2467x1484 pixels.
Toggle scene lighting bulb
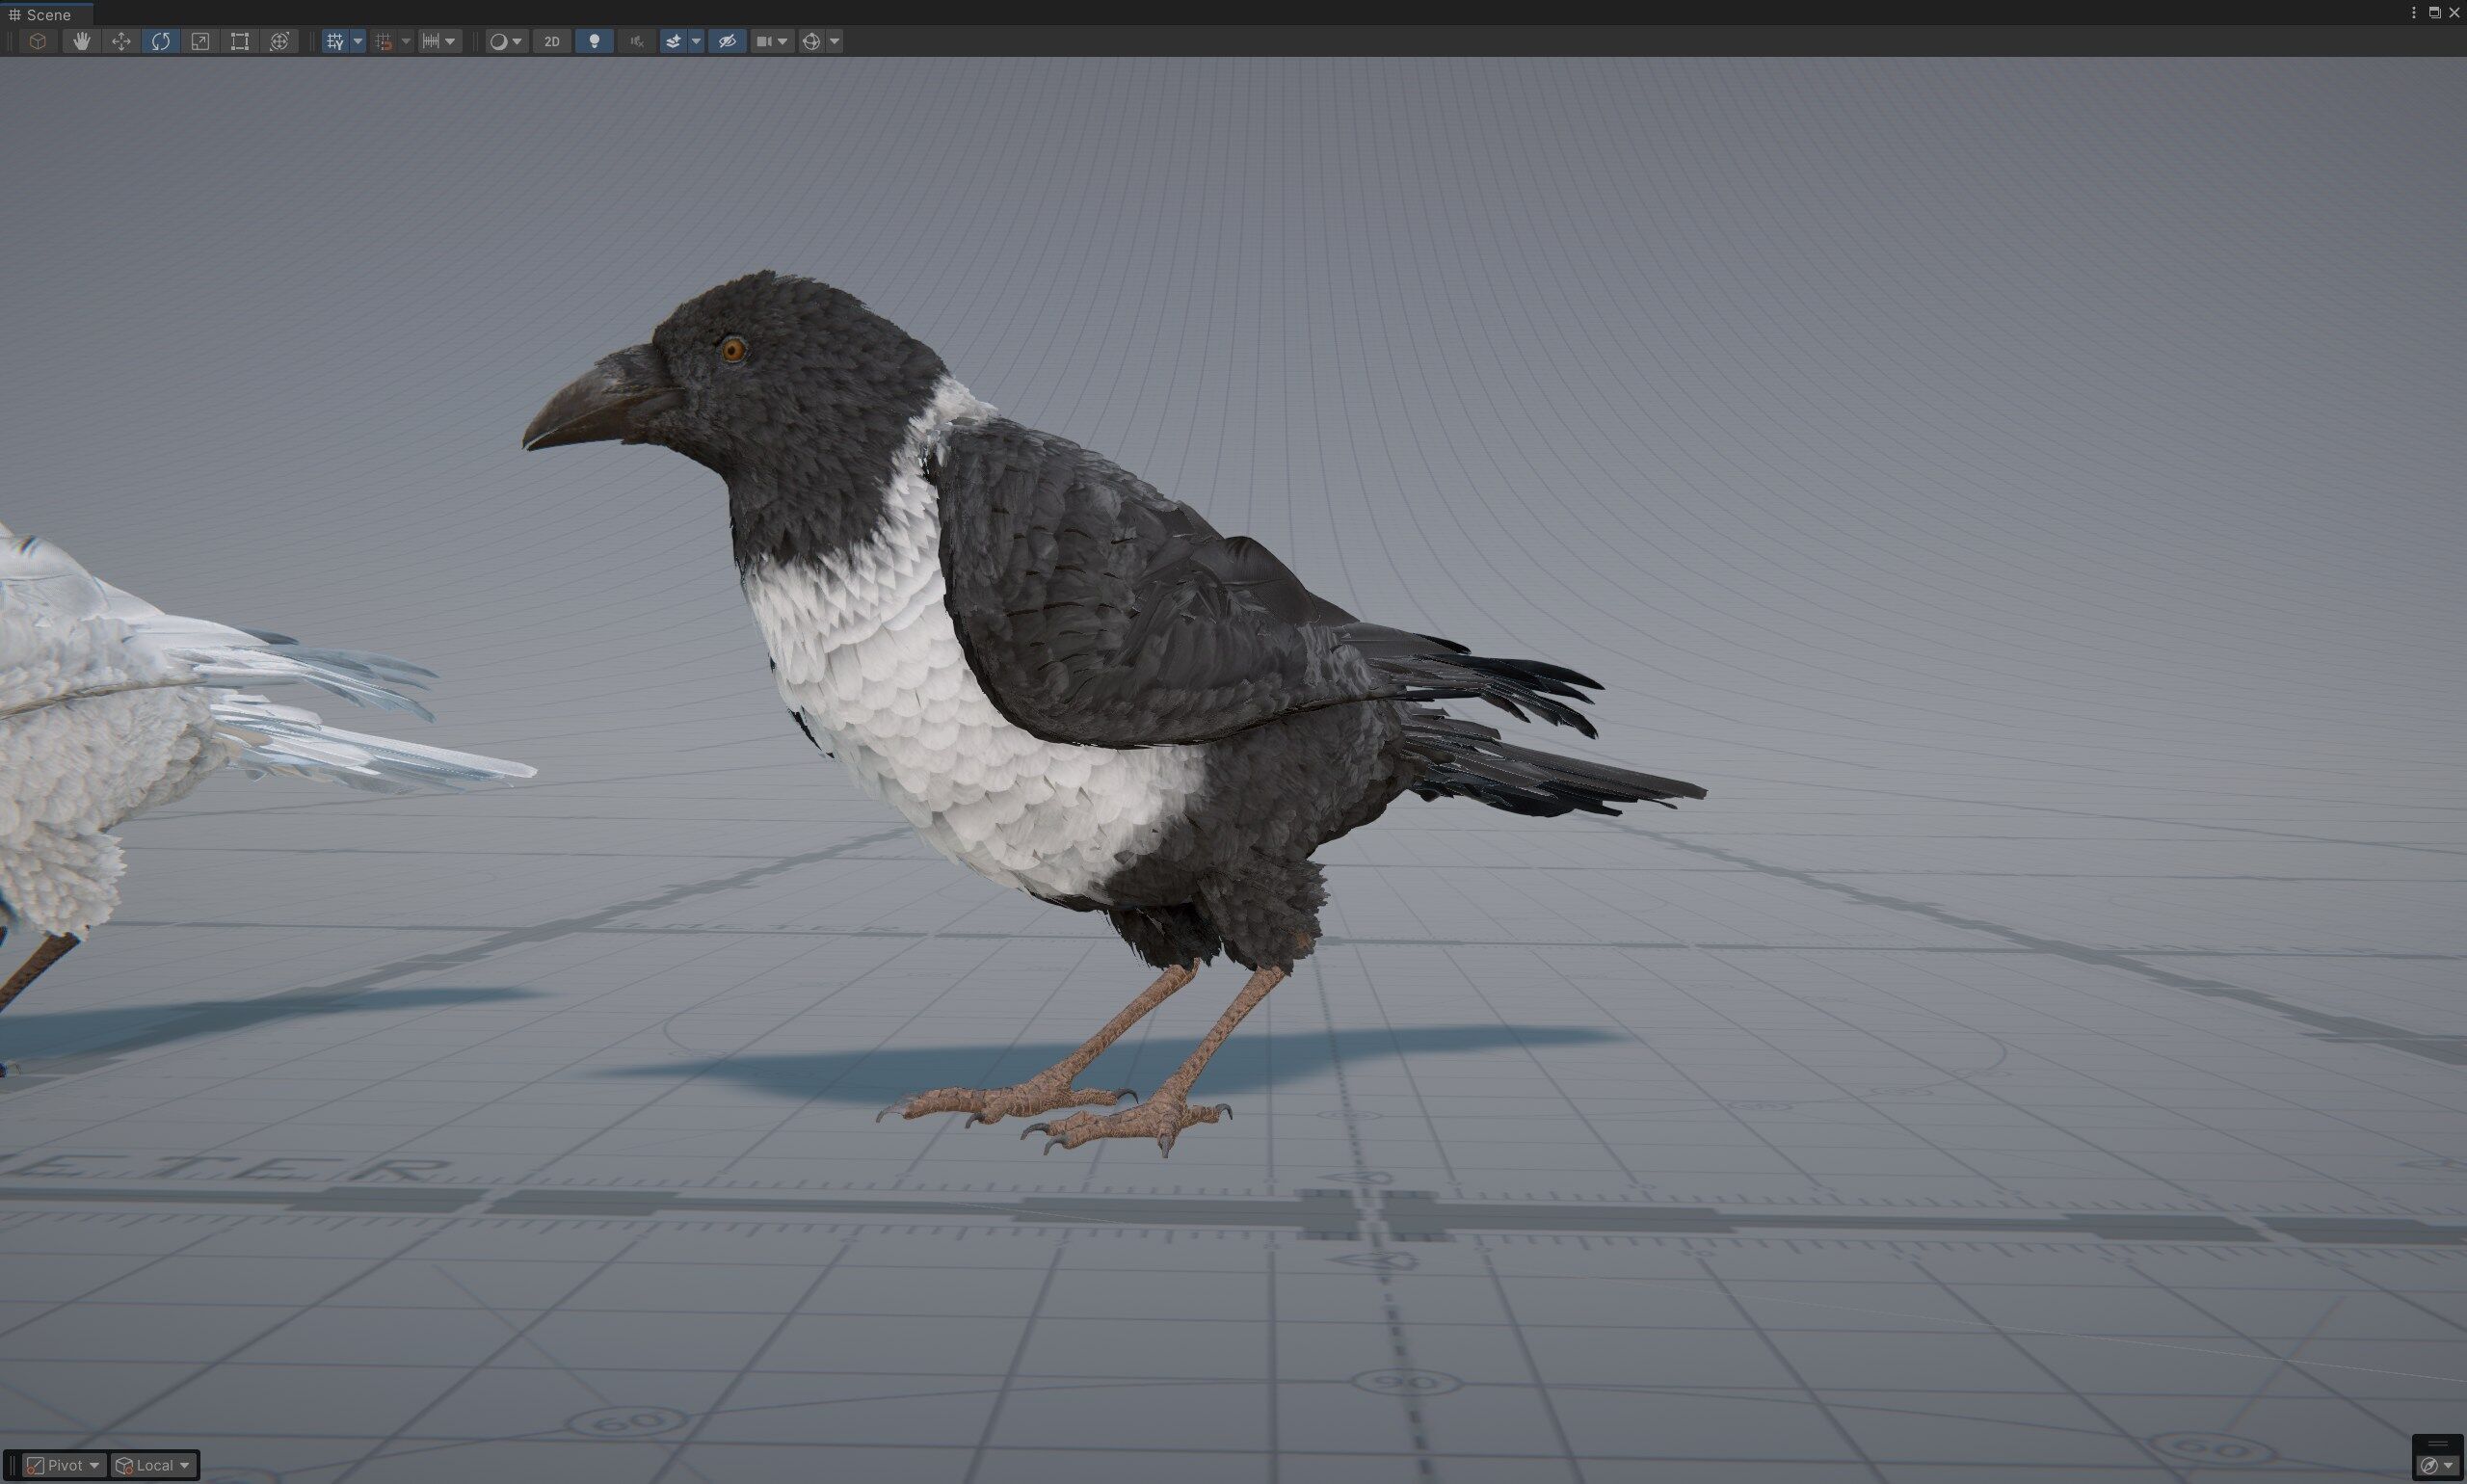(594, 41)
